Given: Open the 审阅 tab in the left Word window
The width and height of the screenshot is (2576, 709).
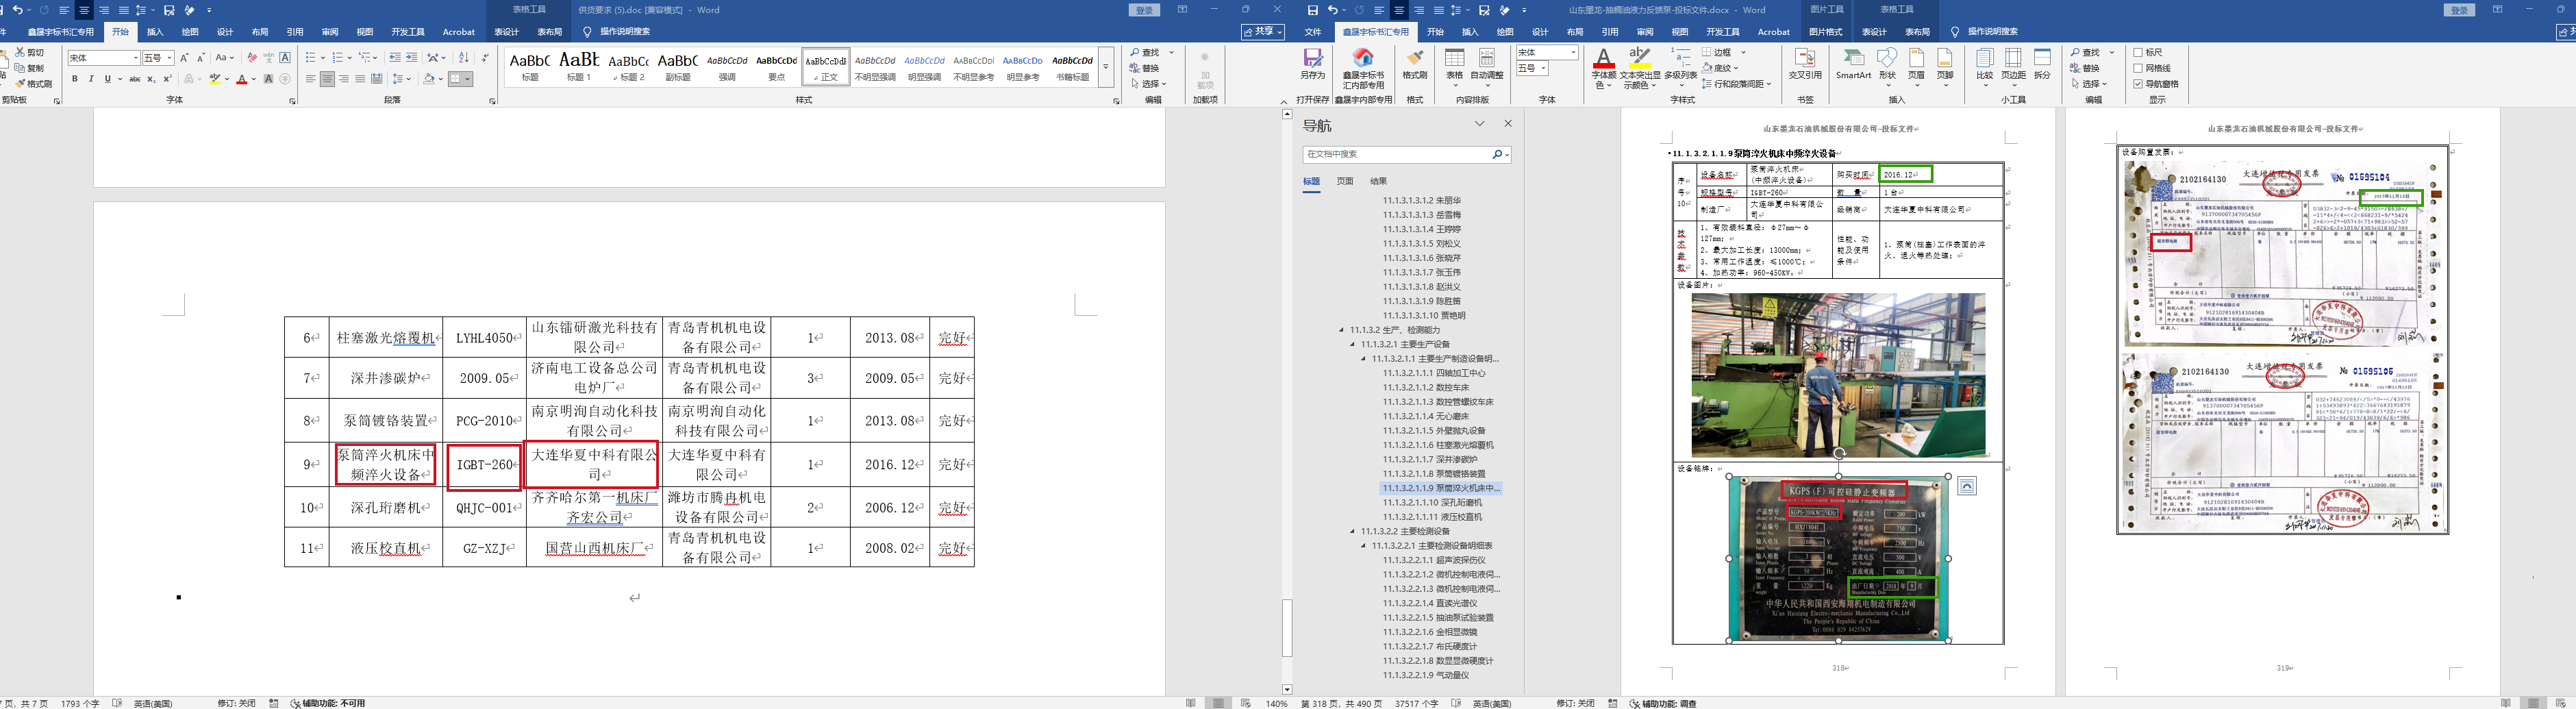Looking at the screenshot, I should point(330,32).
